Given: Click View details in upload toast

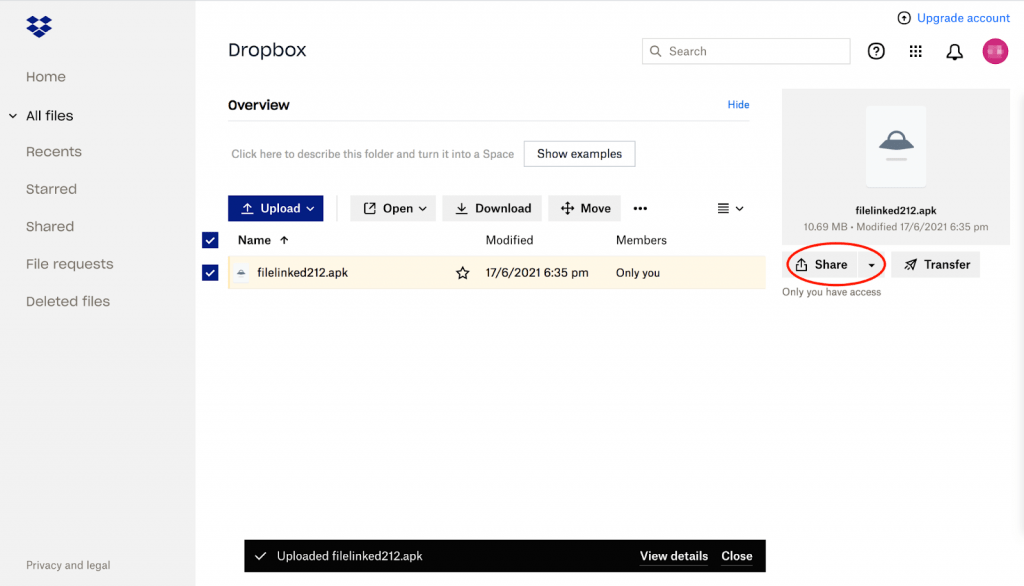Looking at the screenshot, I should 674,556.
